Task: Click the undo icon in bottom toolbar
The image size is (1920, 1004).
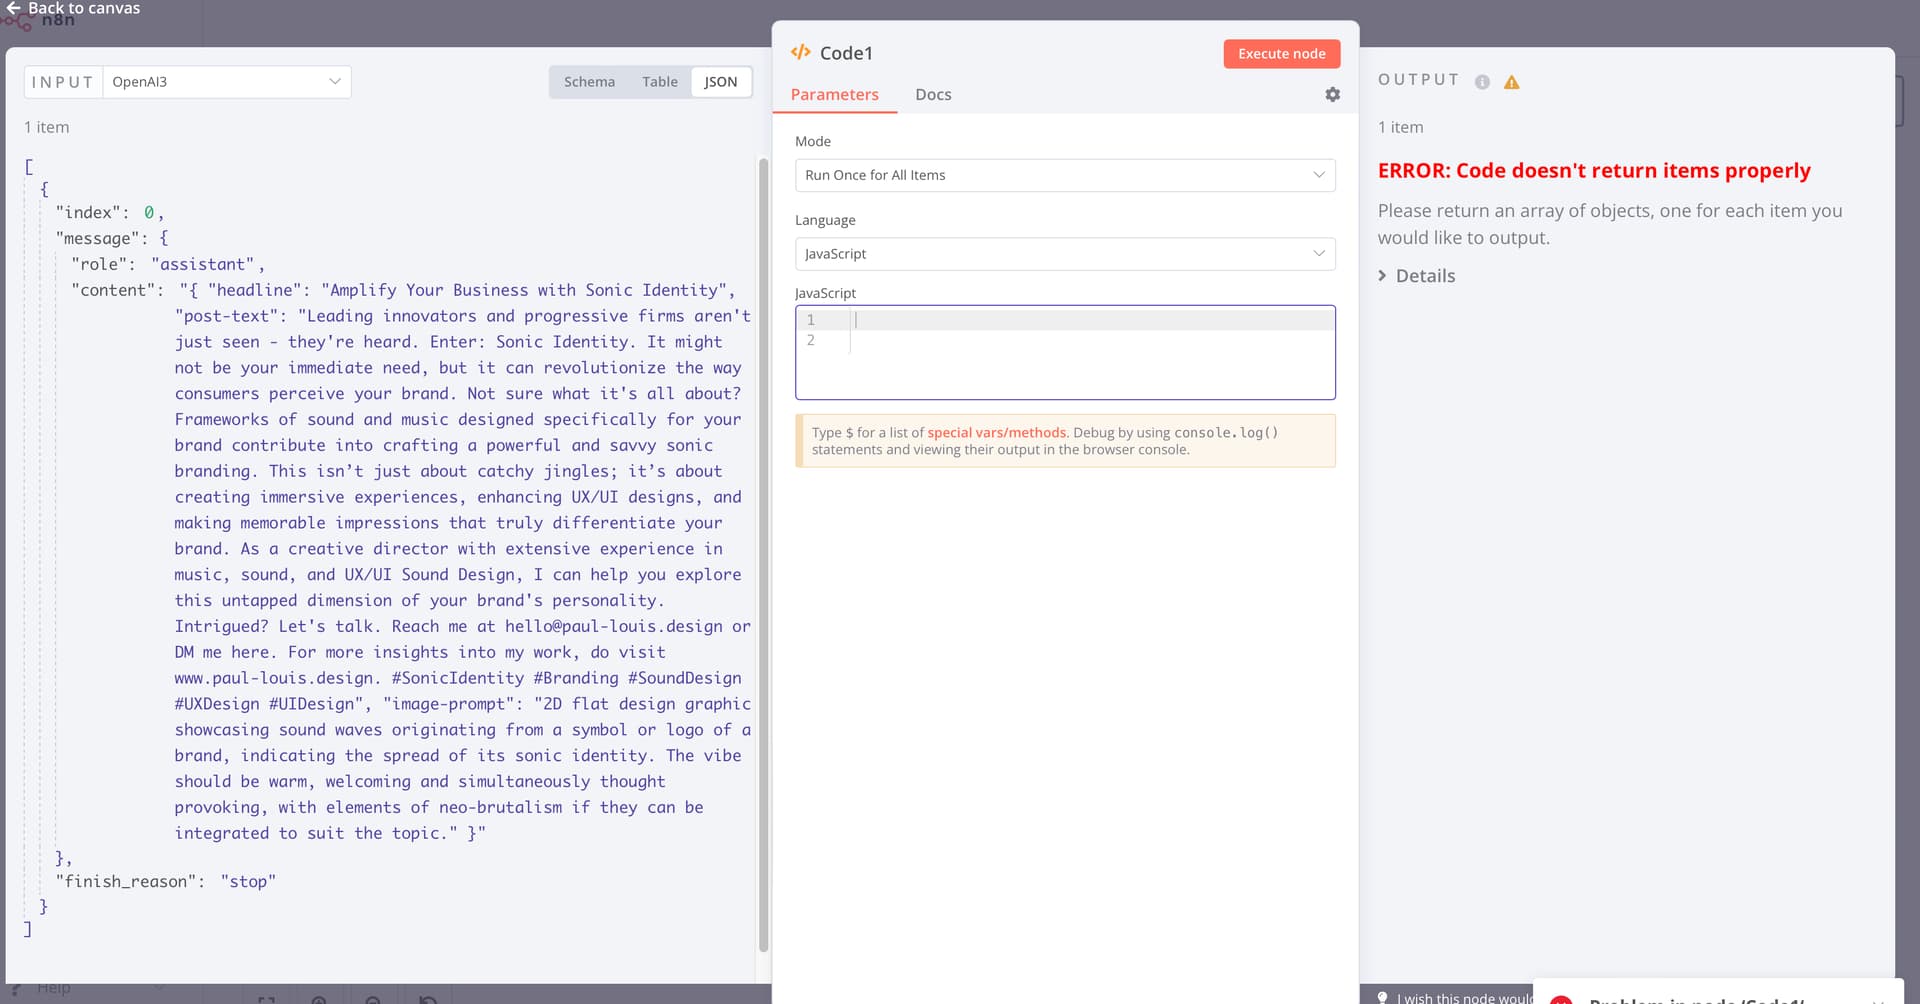Action: pos(428,1000)
